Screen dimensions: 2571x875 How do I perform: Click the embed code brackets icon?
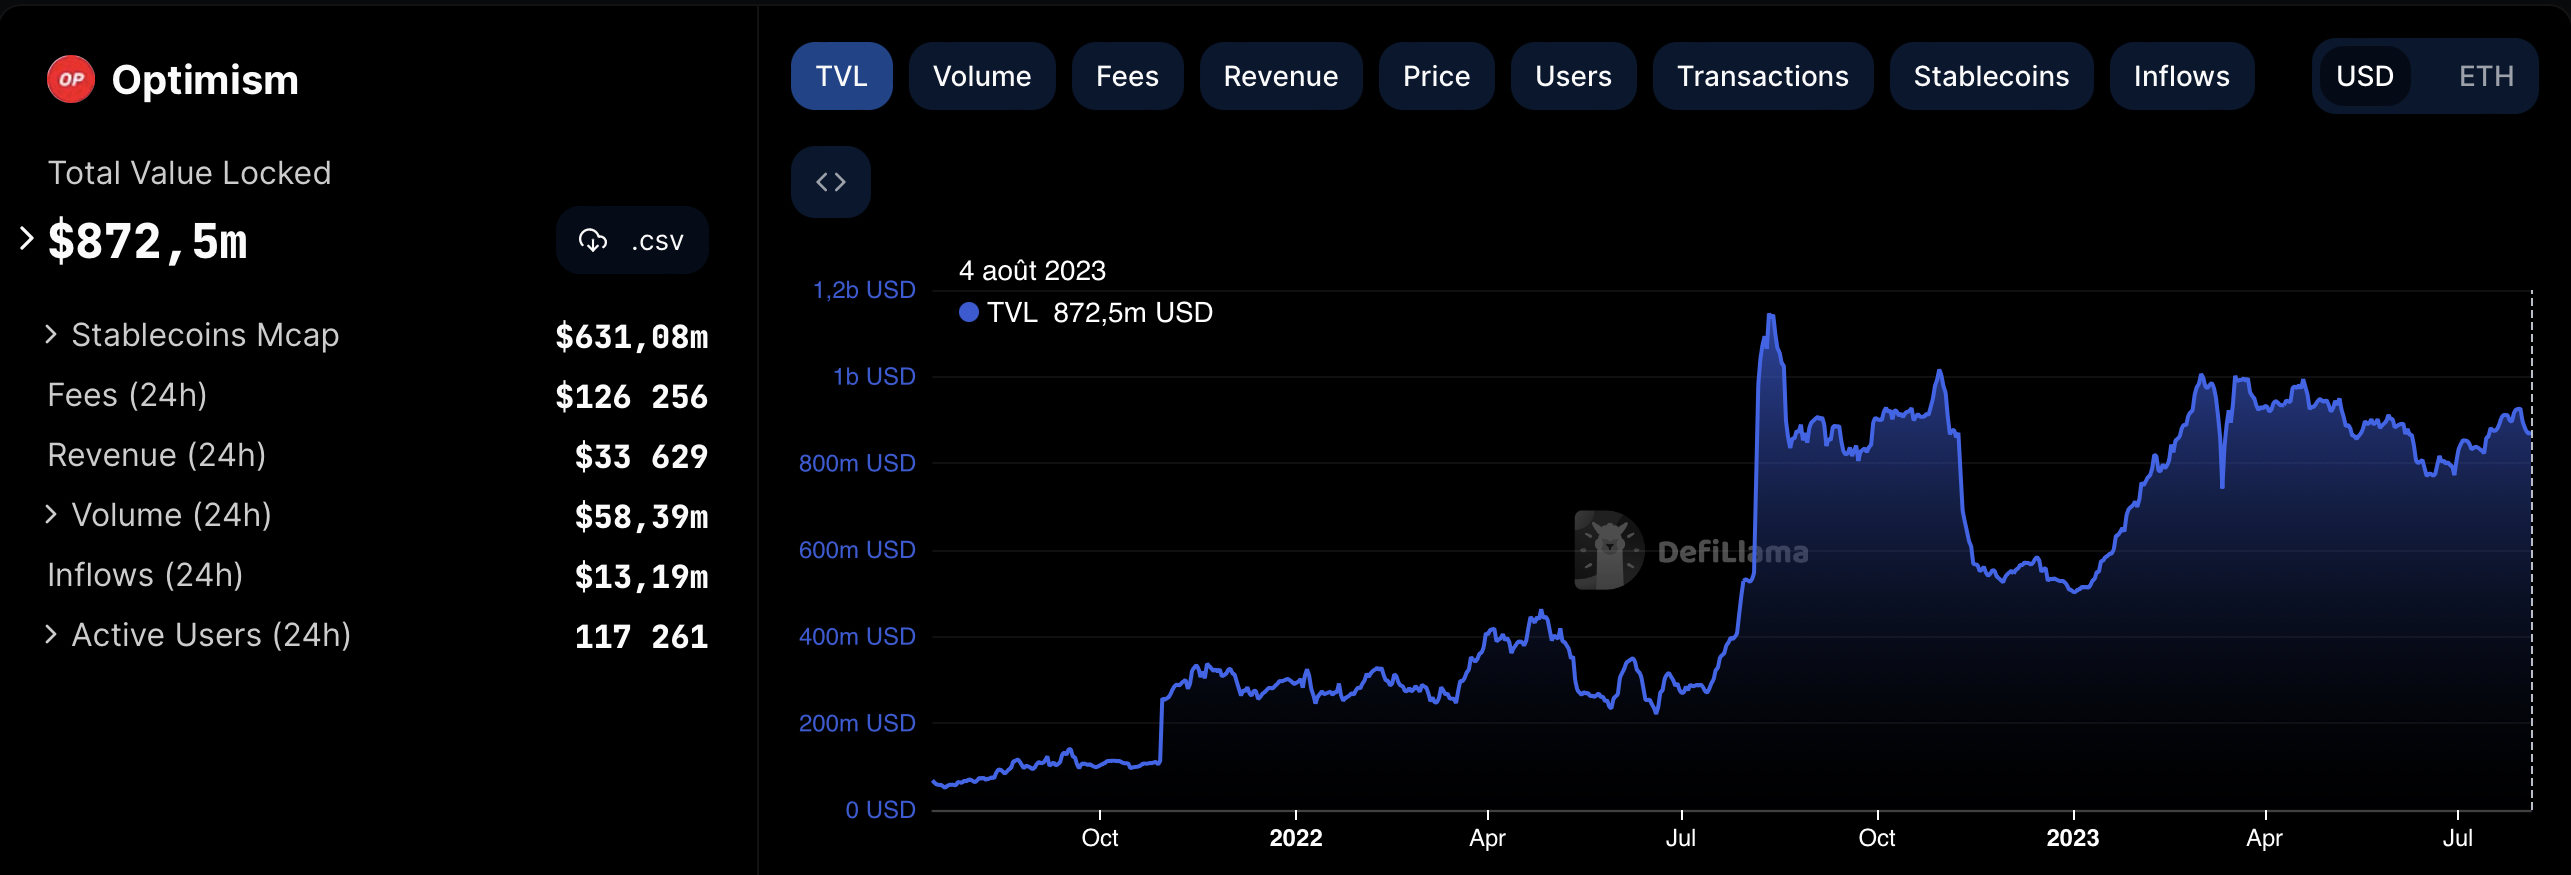tap(830, 182)
